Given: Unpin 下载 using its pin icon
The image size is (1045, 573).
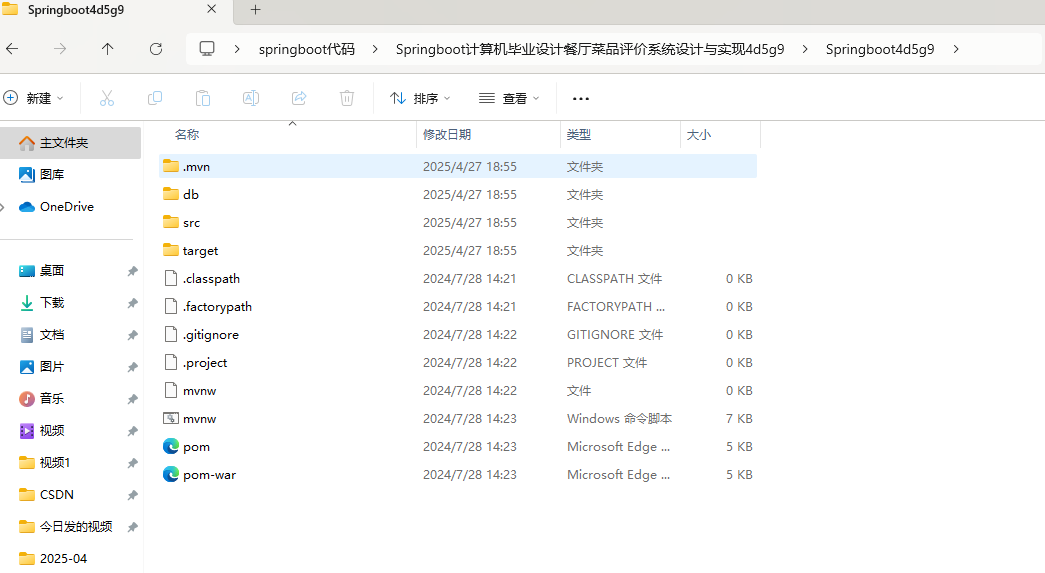Looking at the screenshot, I should tap(132, 303).
